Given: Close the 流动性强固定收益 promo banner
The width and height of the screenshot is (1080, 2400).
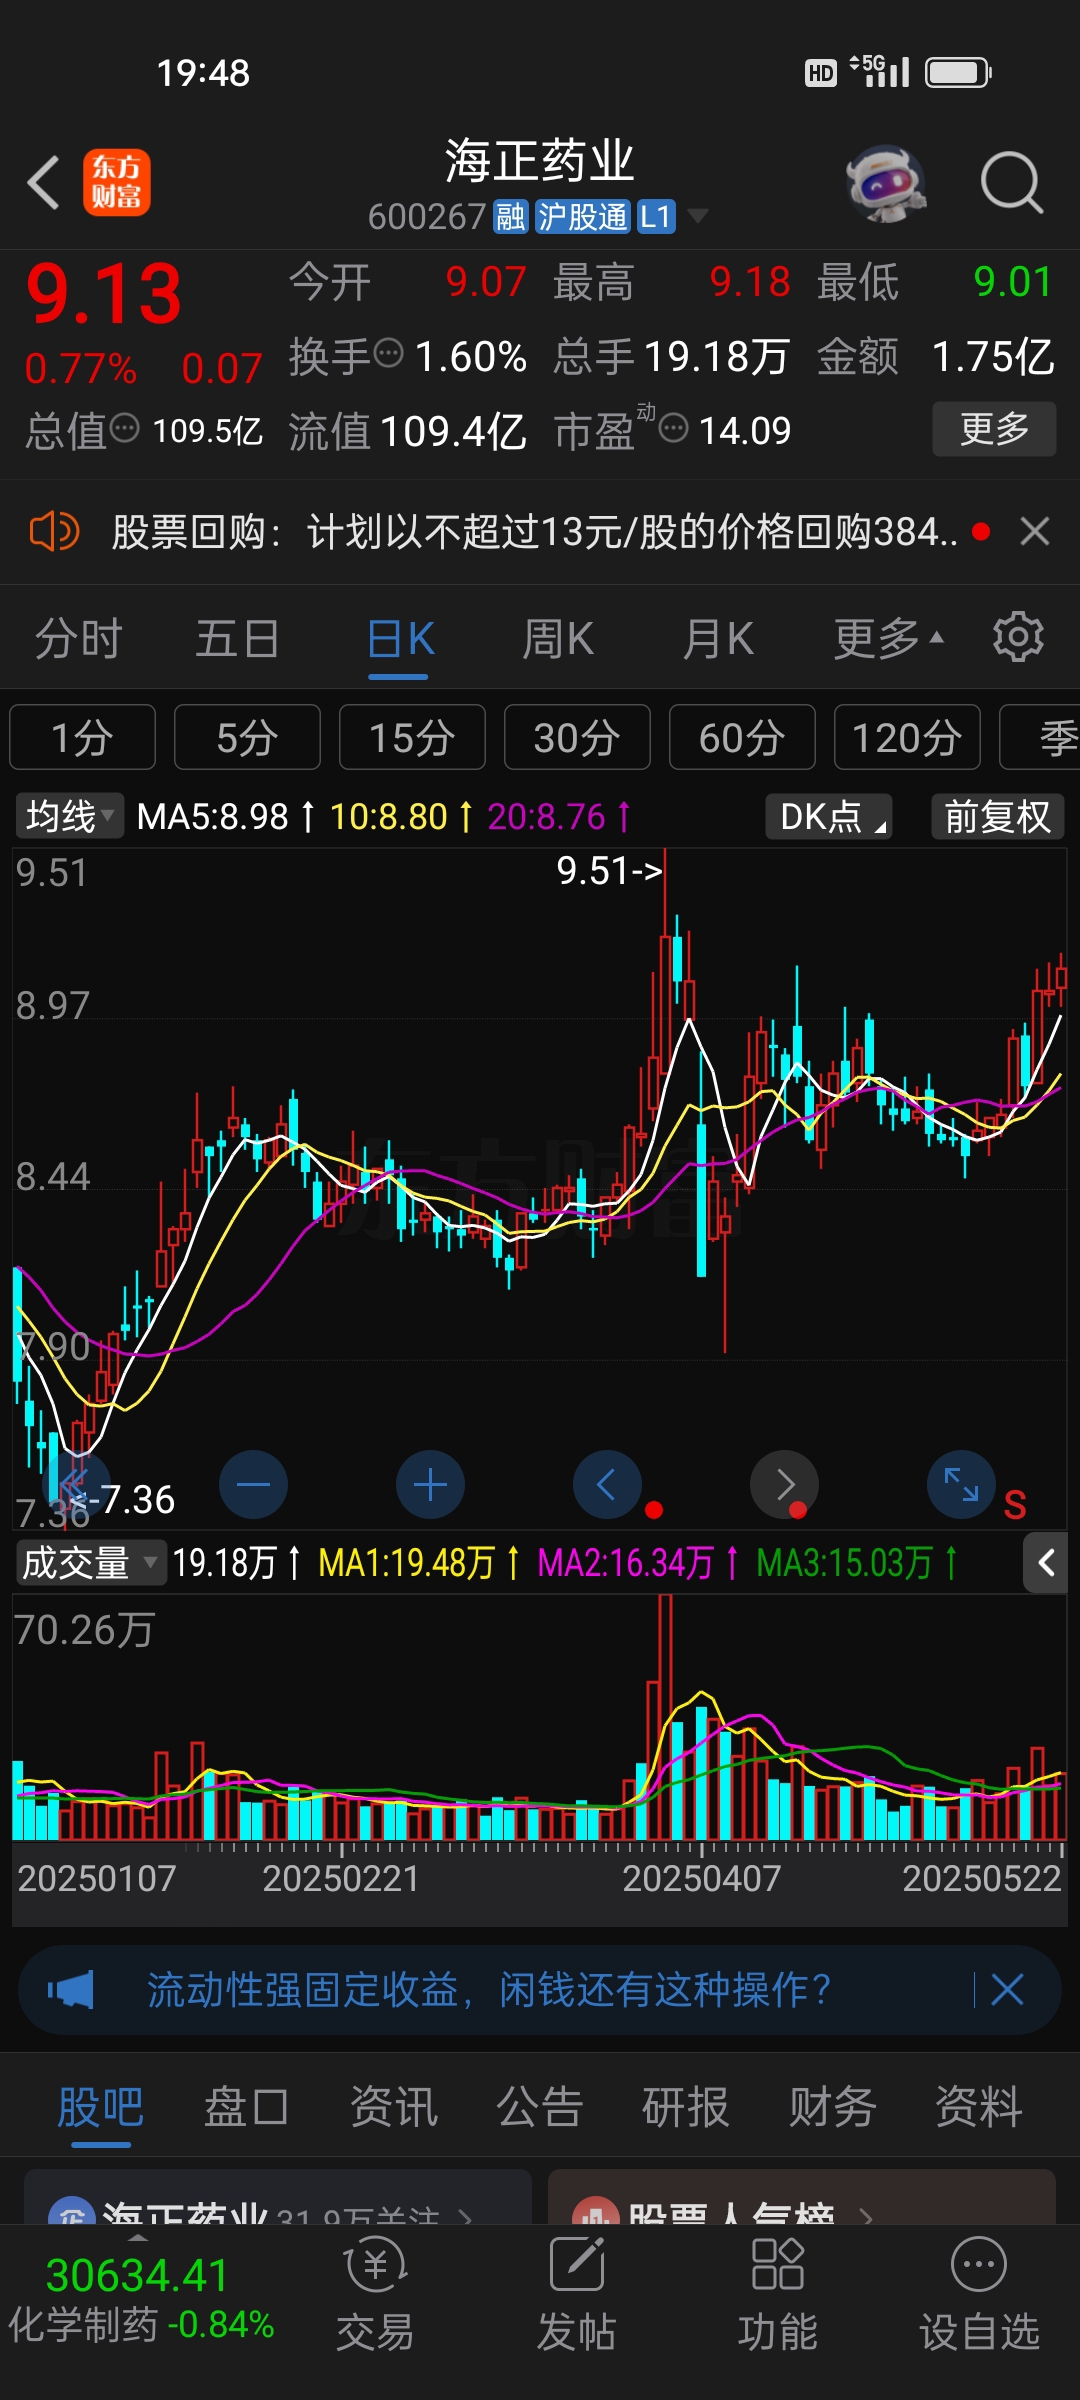Looking at the screenshot, I should pos(1007,1990).
